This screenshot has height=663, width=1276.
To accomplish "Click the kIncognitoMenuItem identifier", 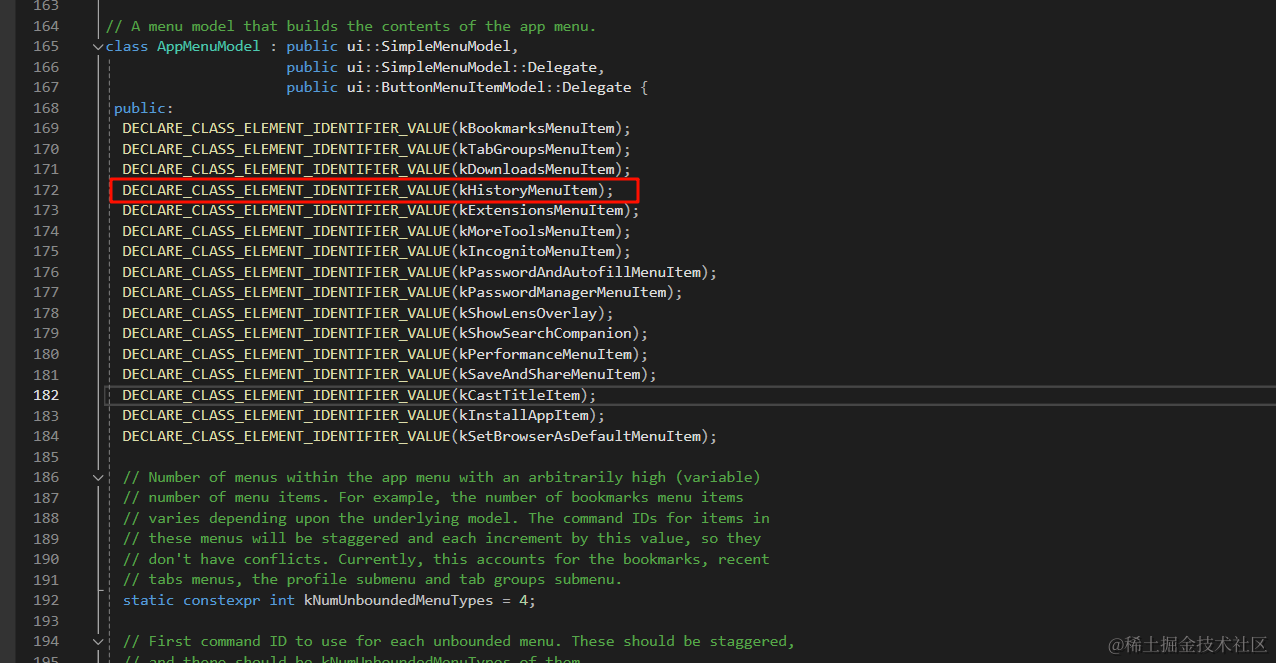I will click(538, 251).
